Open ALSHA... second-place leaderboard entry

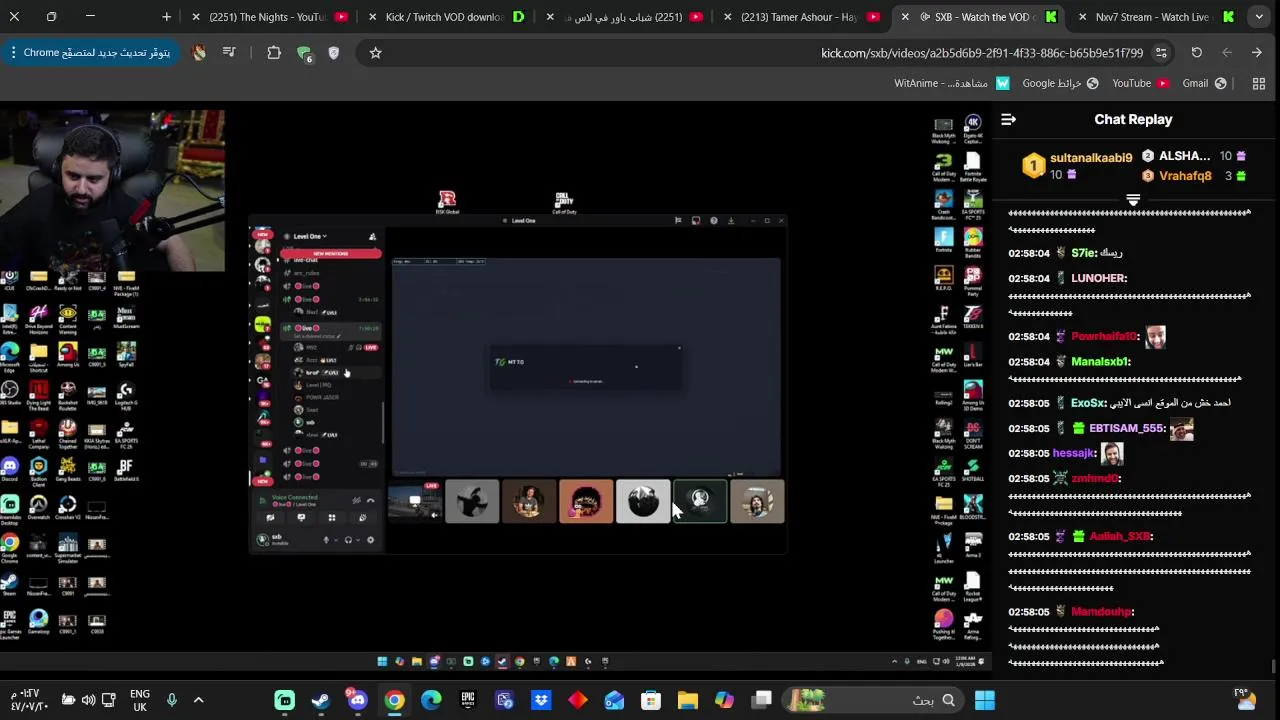(1185, 156)
